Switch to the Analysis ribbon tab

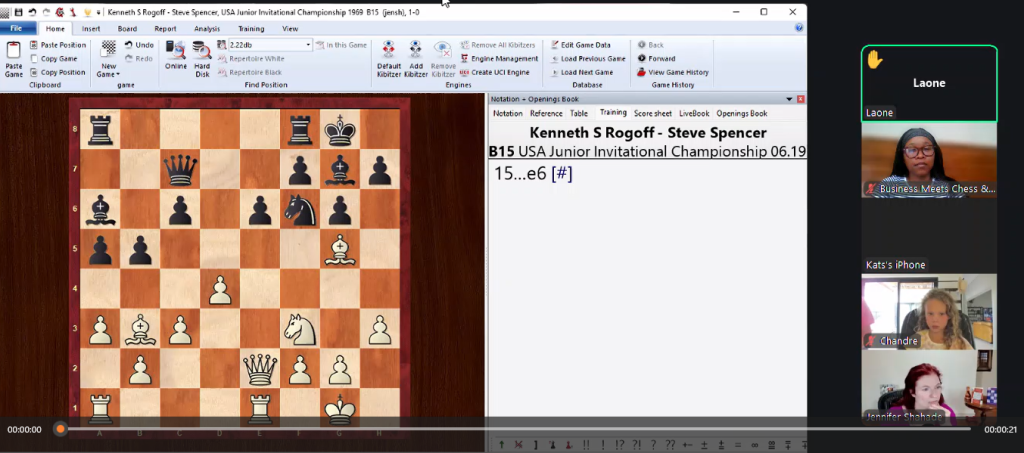207,29
